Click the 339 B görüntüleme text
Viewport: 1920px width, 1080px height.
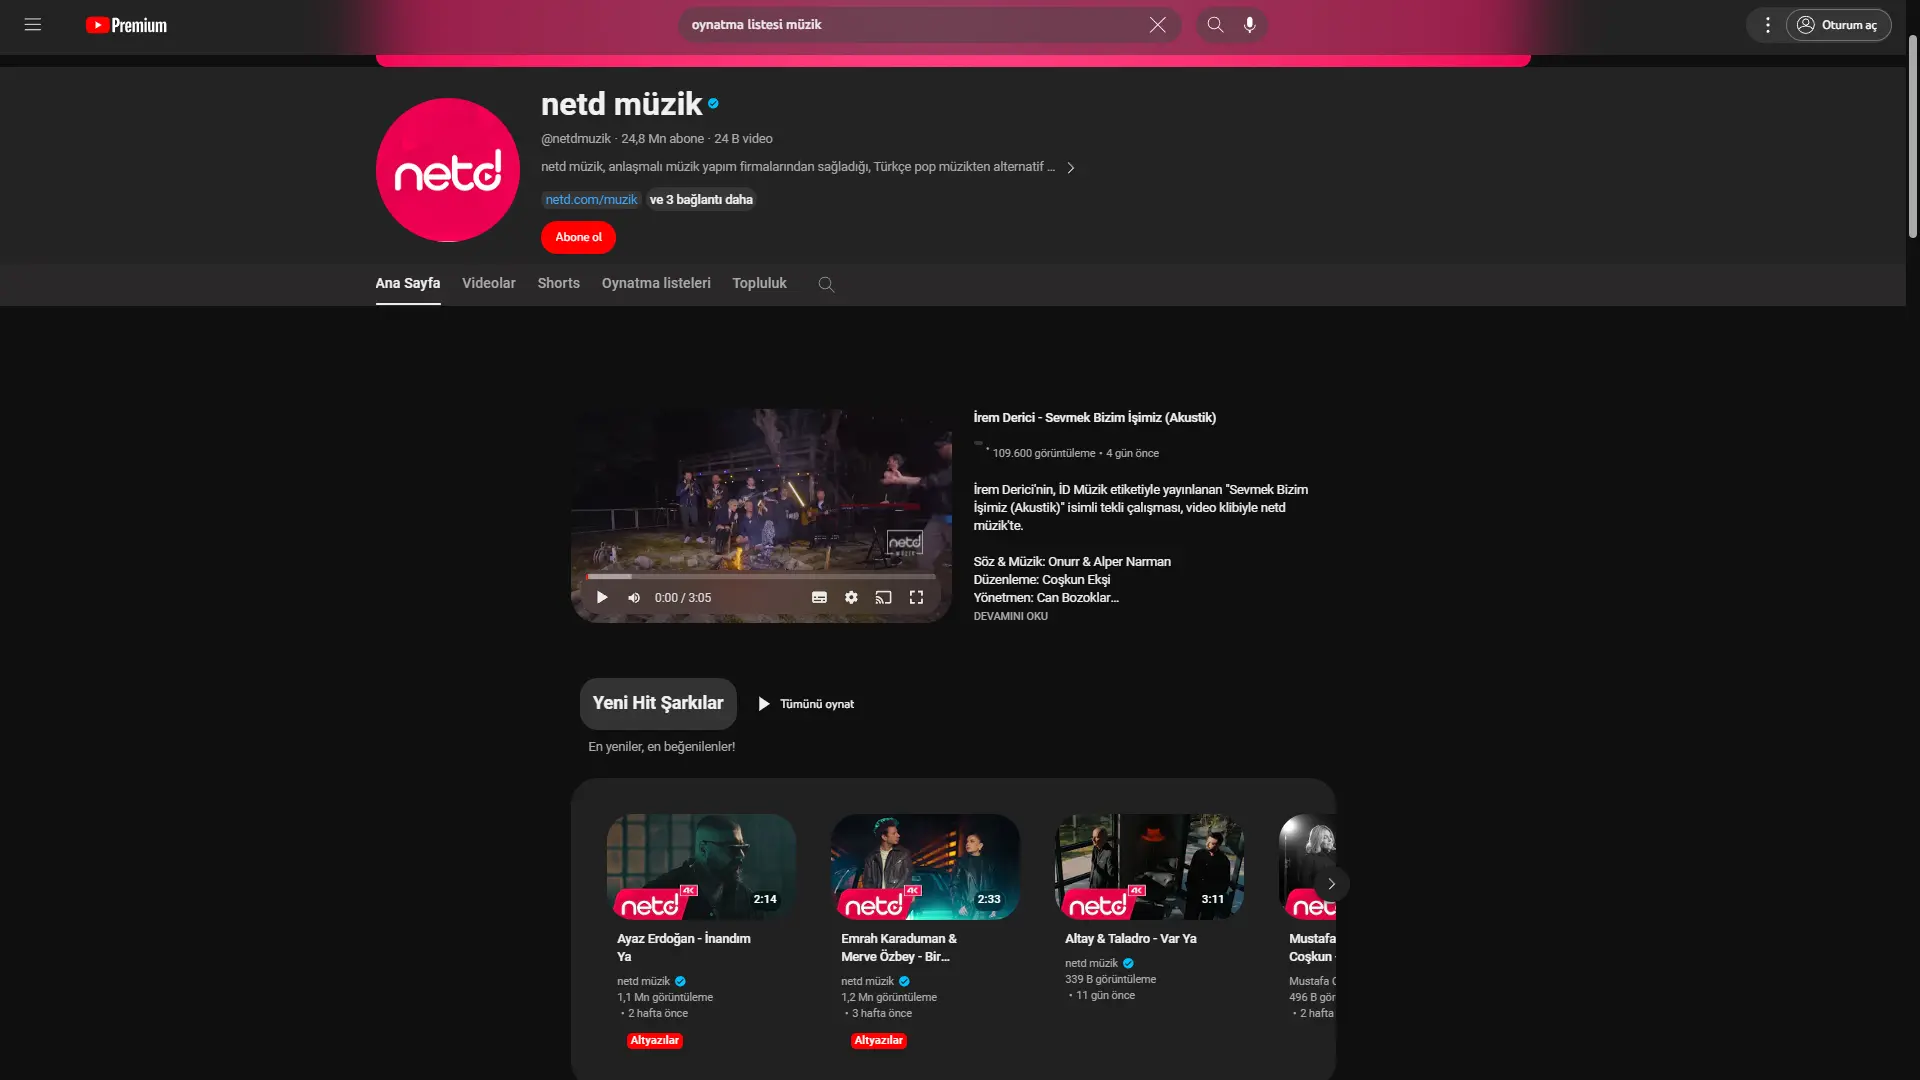click(x=1110, y=980)
